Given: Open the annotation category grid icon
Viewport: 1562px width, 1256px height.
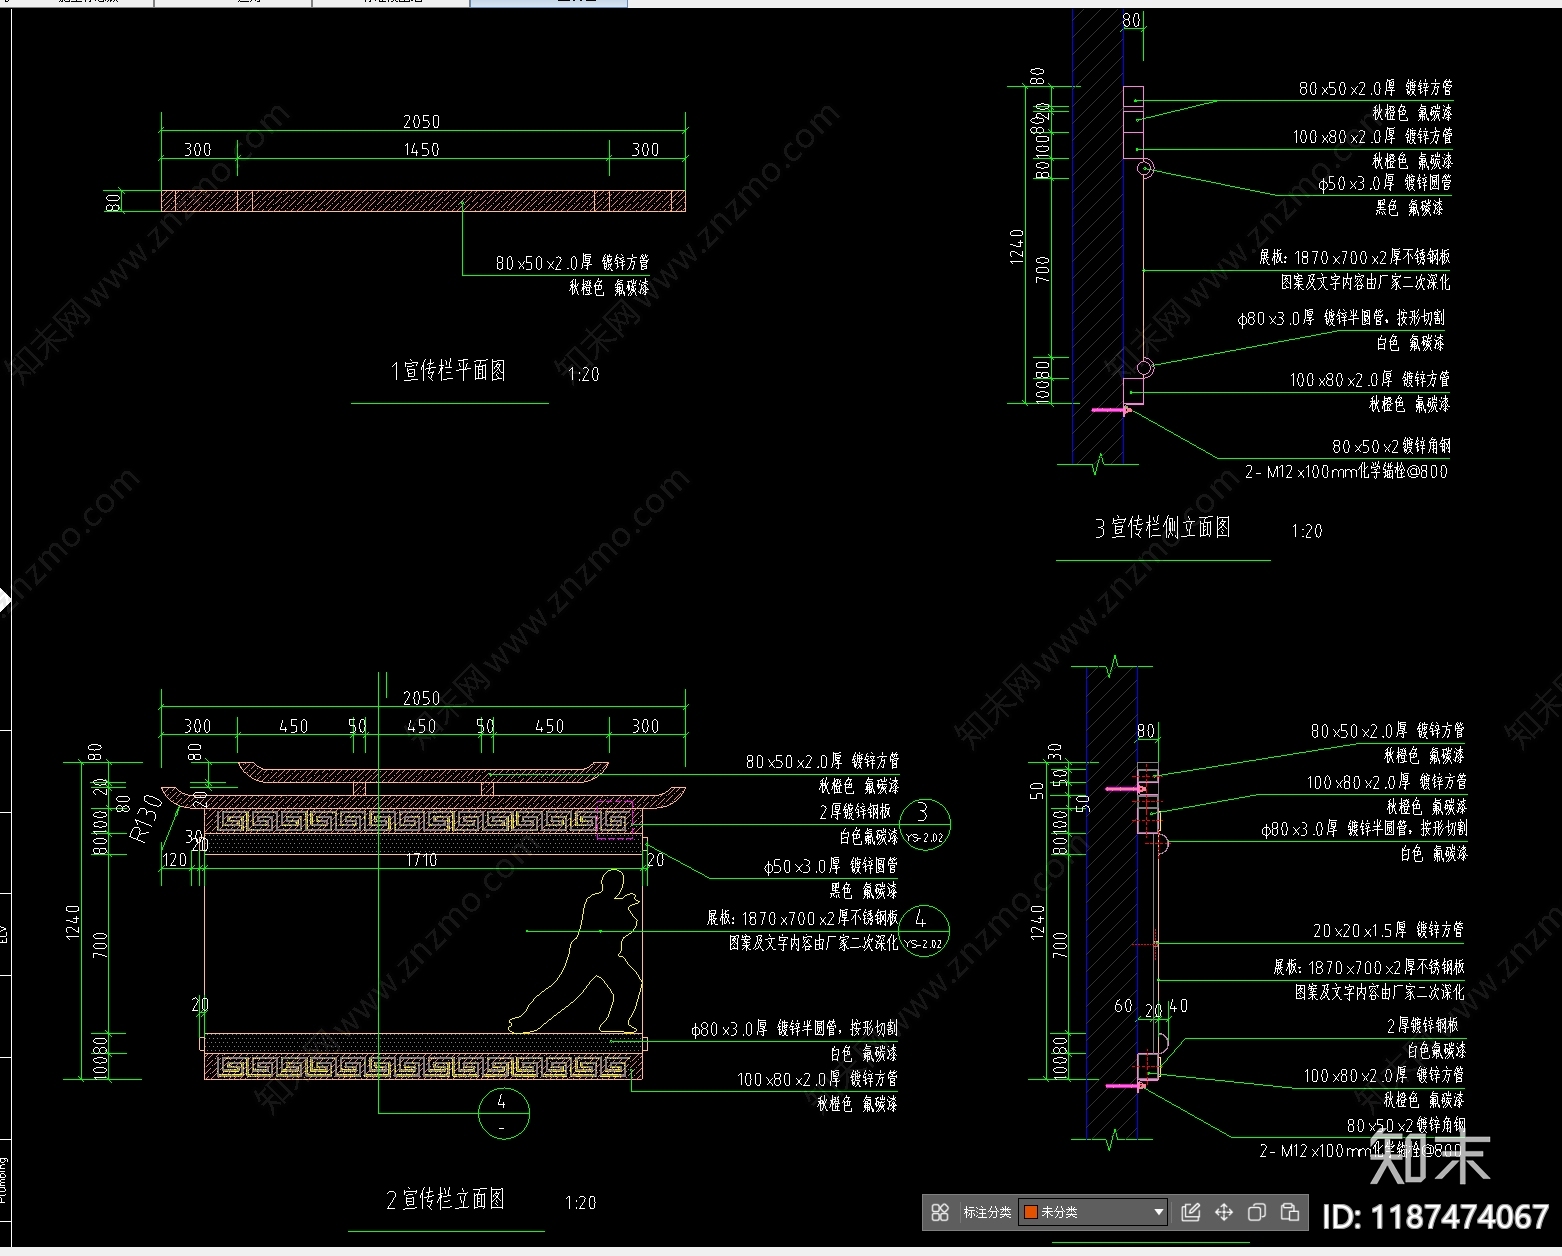Looking at the screenshot, I should click(x=939, y=1212).
